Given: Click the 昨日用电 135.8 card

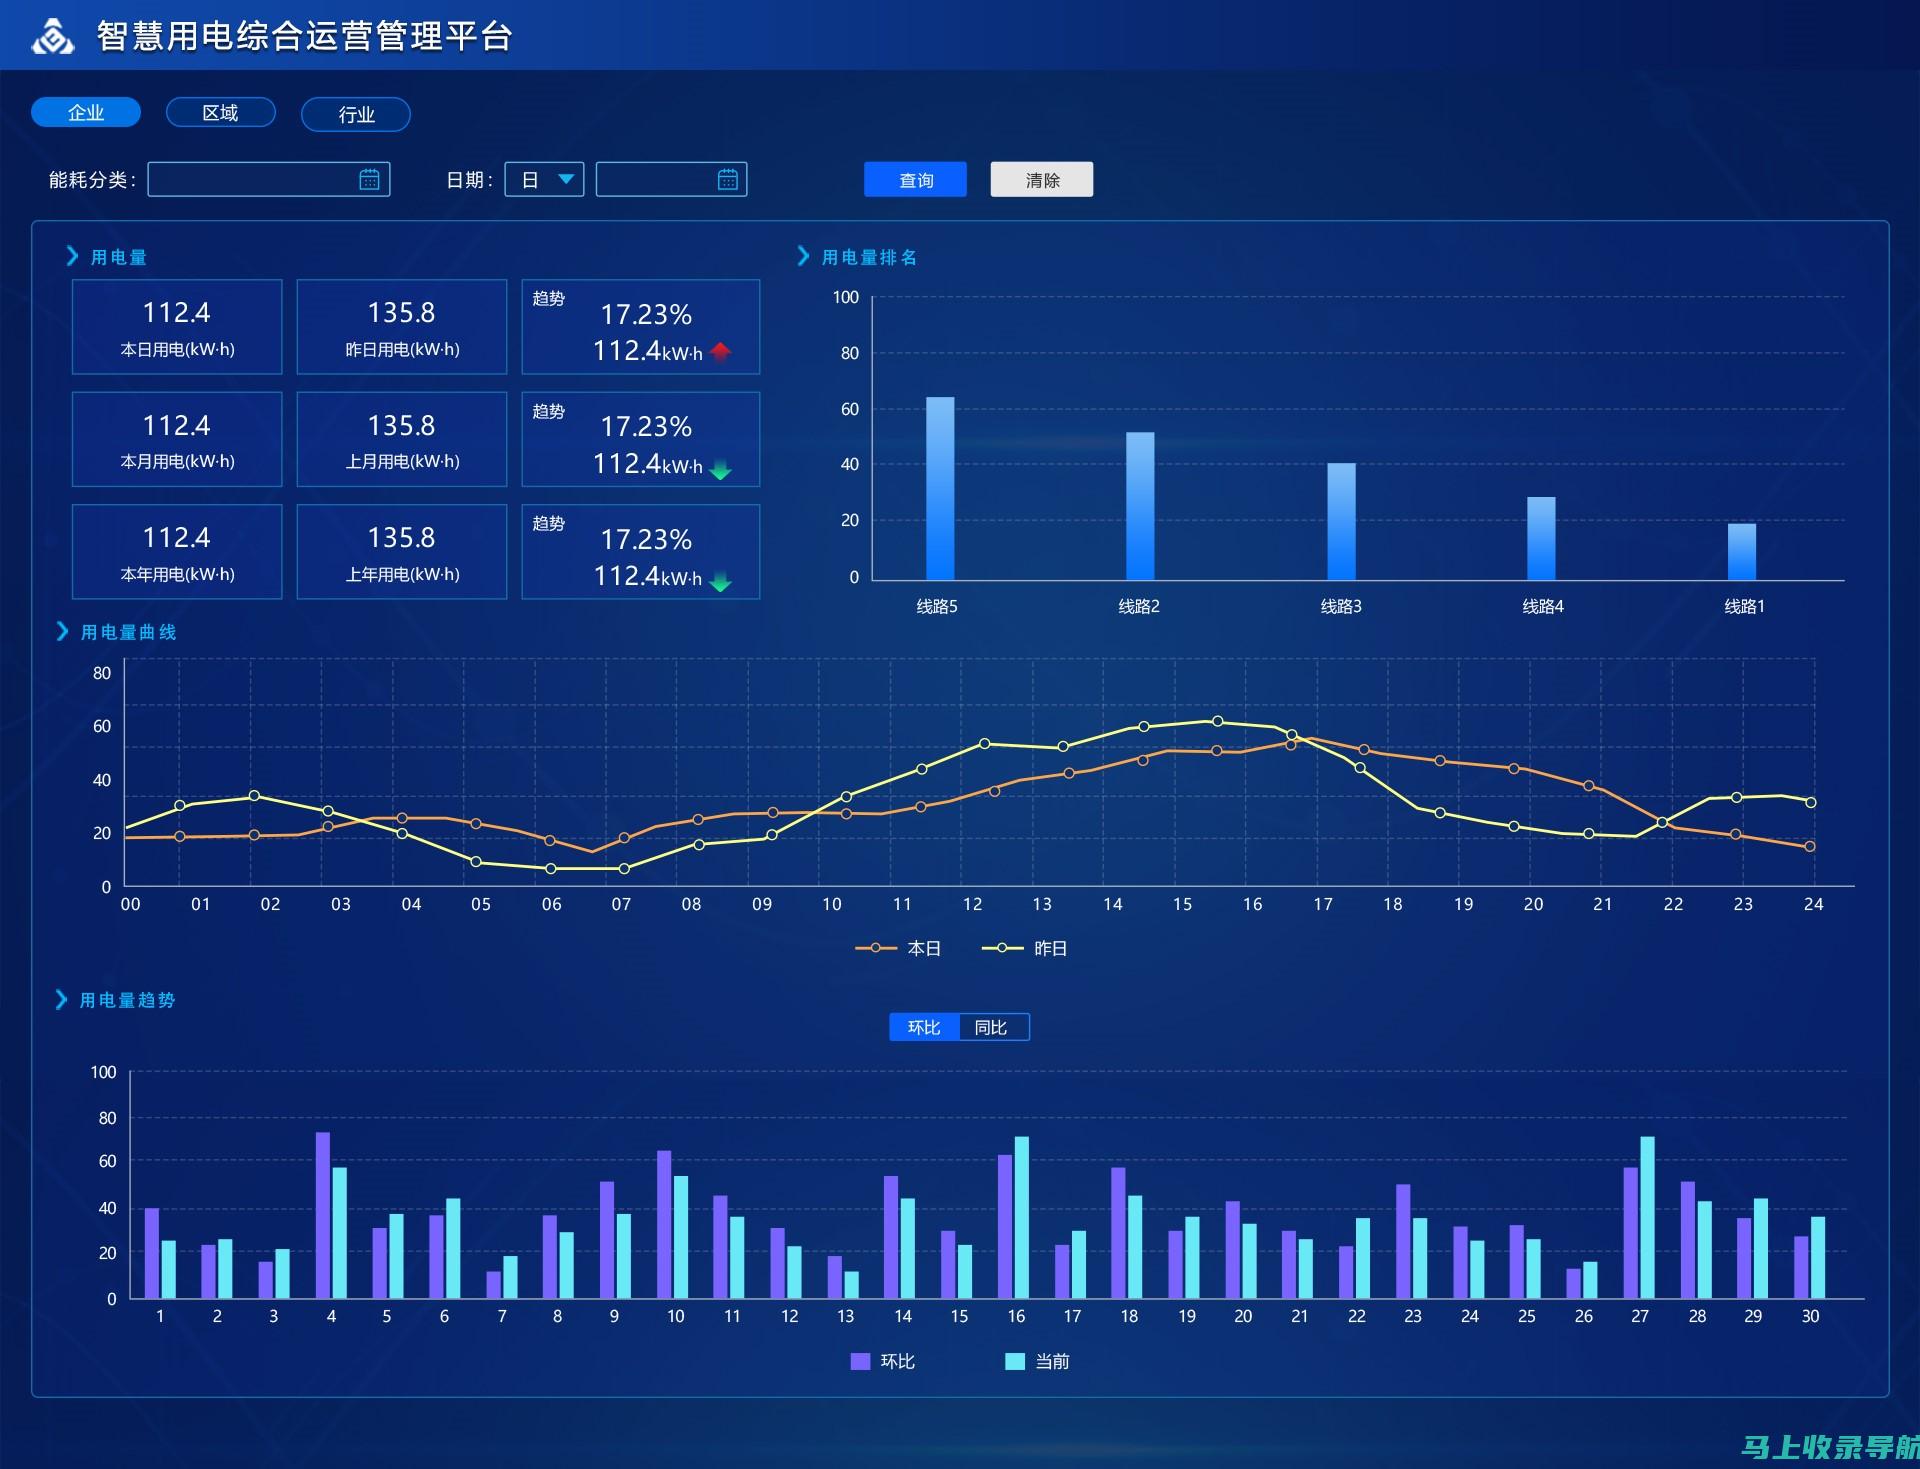Looking at the screenshot, I should [402, 327].
